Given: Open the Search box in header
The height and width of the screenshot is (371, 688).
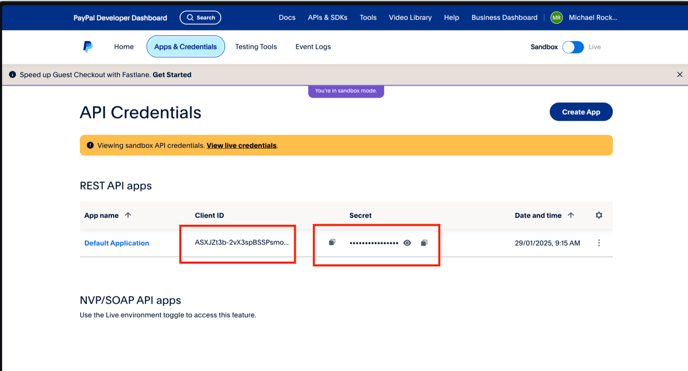Looking at the screenshot, I should (200, 18).
